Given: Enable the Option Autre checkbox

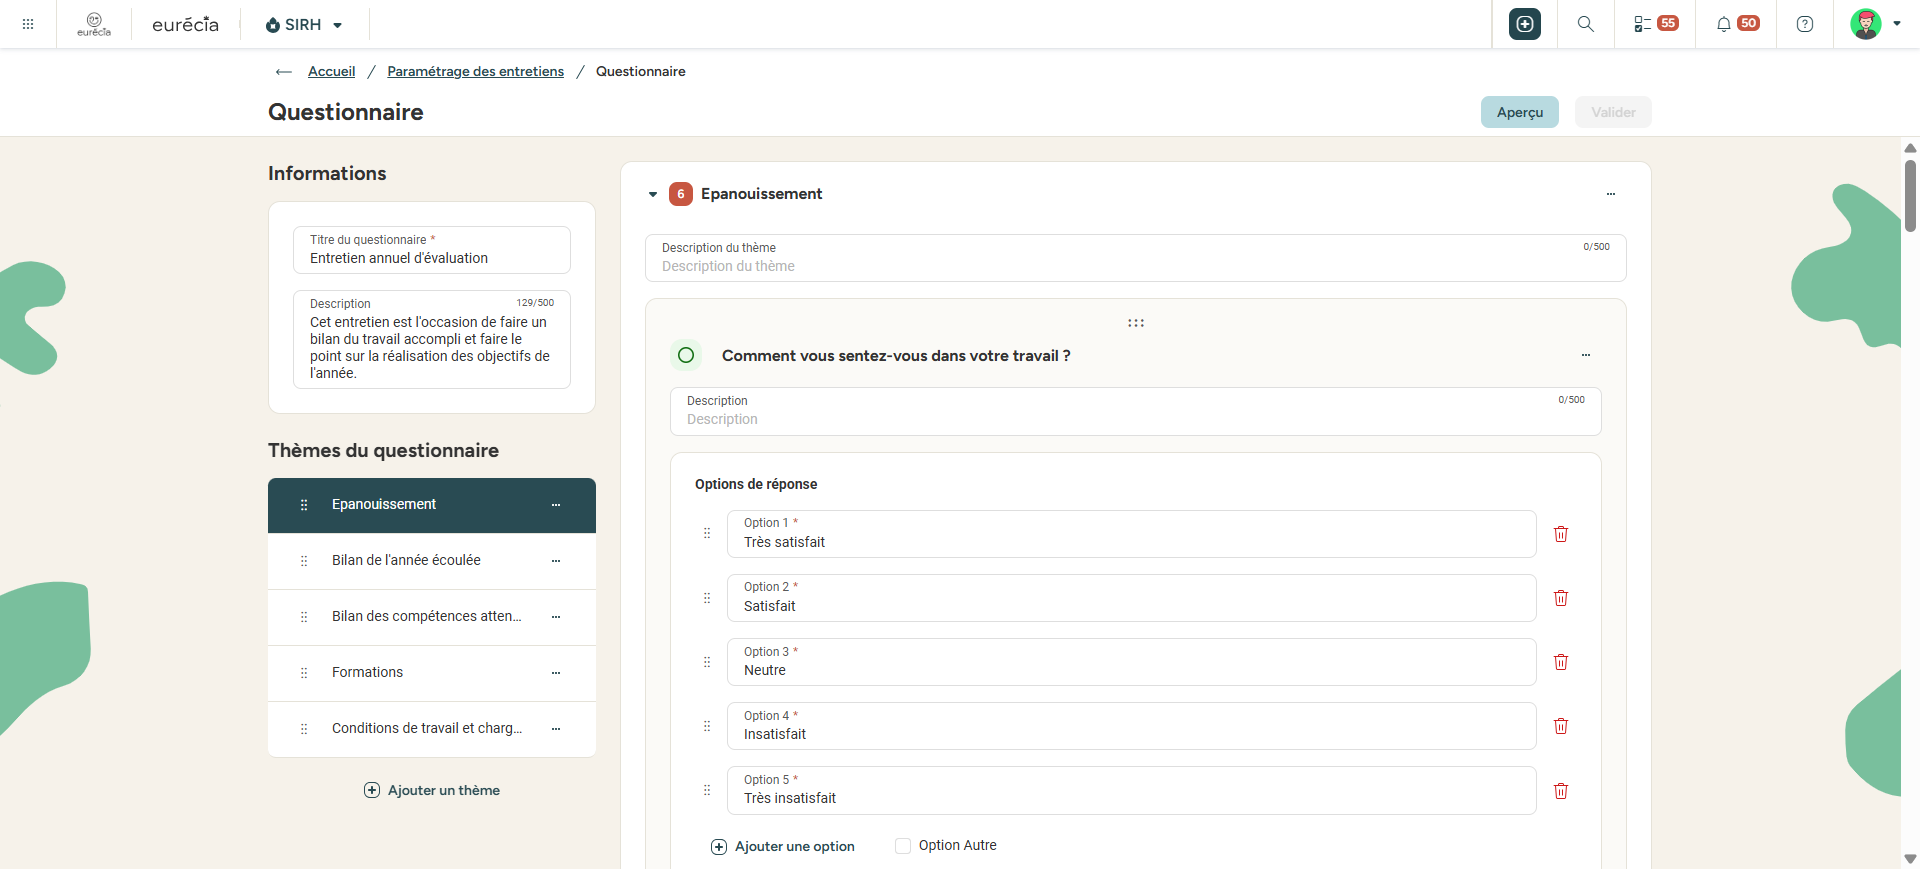Looking at the screenshot, I should pos(903,846).
